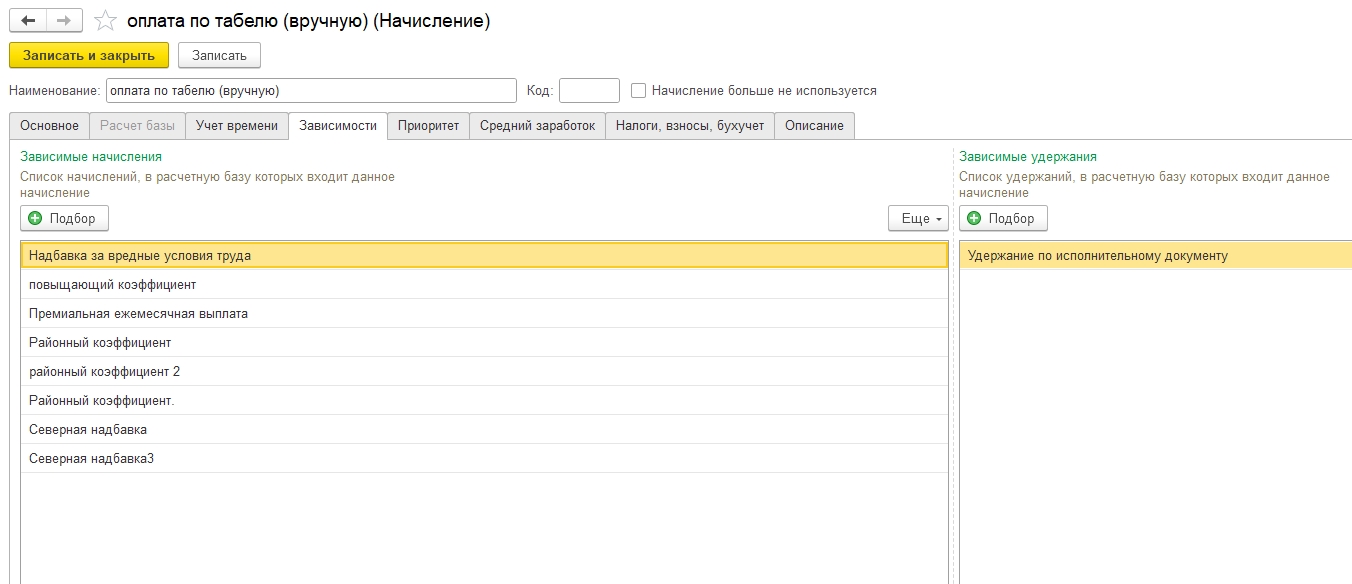Open the Средний заработок tab

pyautogui.click(x=537, y=126)
